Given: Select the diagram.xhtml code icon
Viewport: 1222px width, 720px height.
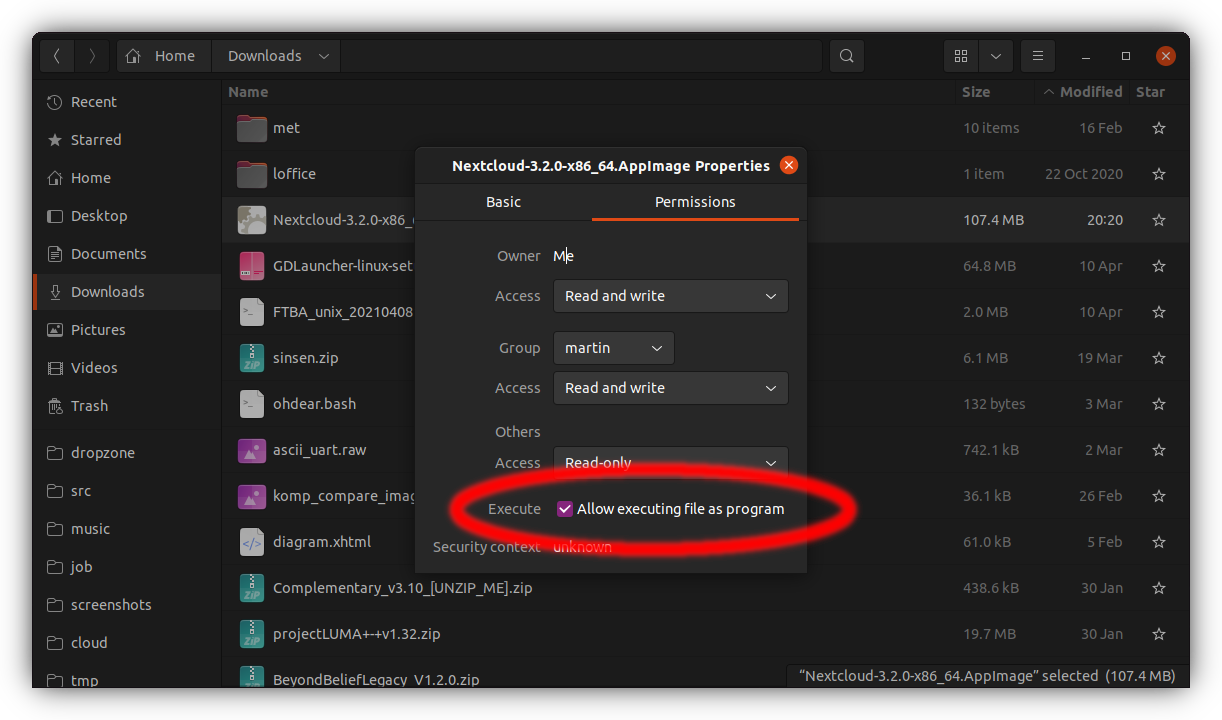Looking at the screenshot, I should (252, 542).
